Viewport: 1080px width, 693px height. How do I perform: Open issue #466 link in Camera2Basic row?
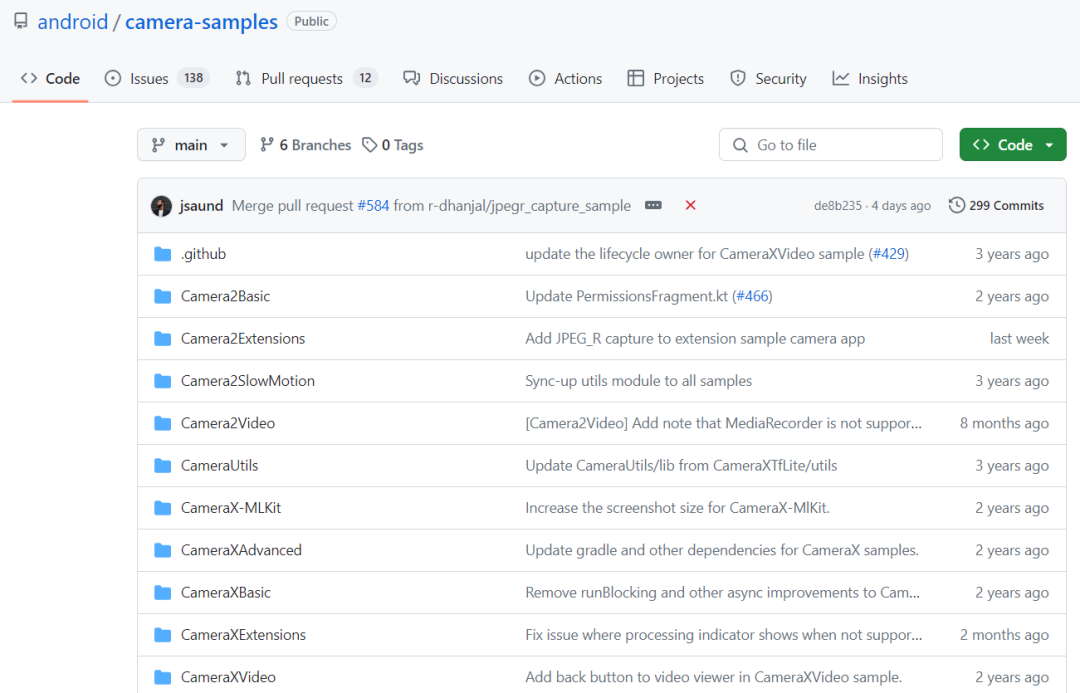[752, 296]
